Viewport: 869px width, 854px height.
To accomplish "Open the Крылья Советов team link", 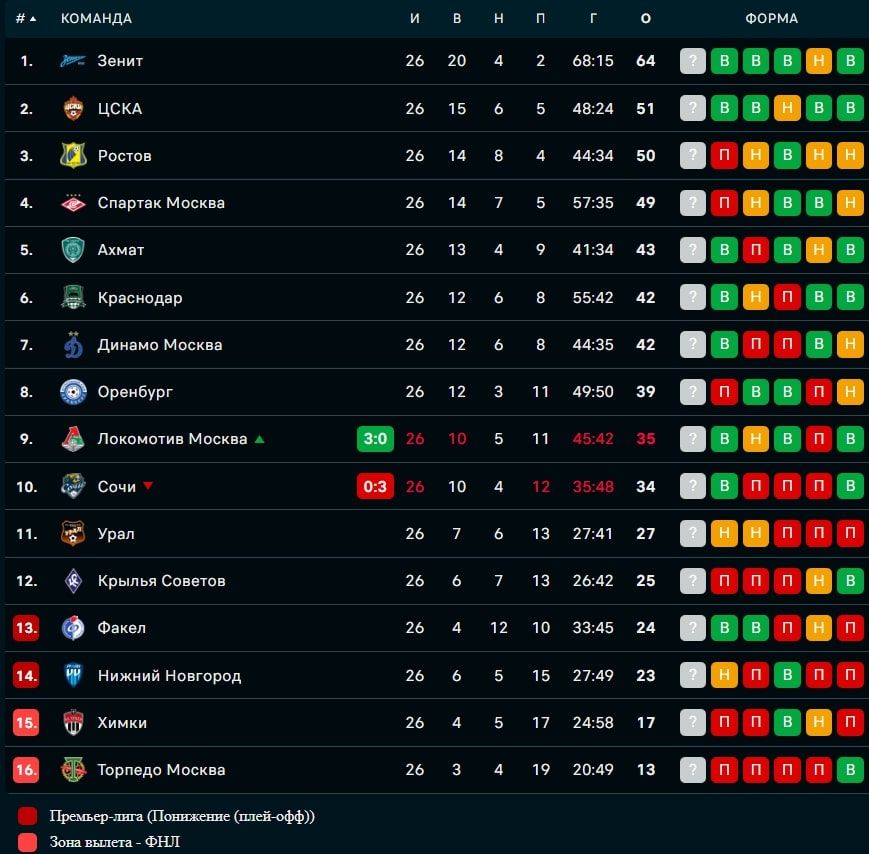I will 161,581.
